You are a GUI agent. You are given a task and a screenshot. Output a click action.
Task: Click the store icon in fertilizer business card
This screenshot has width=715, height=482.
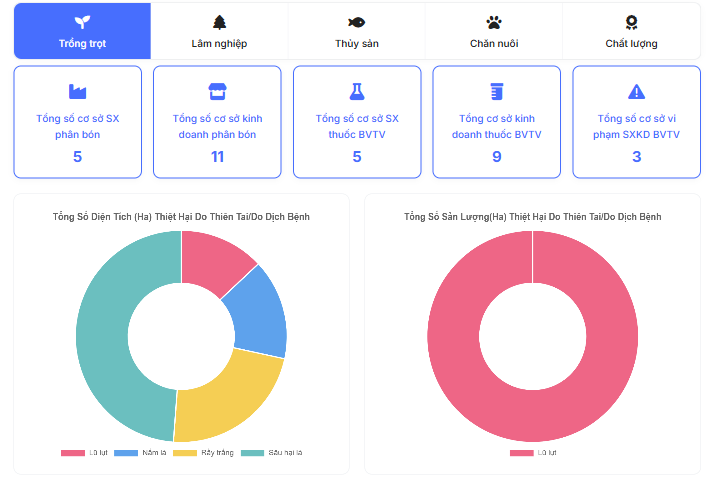click(217, 92)
